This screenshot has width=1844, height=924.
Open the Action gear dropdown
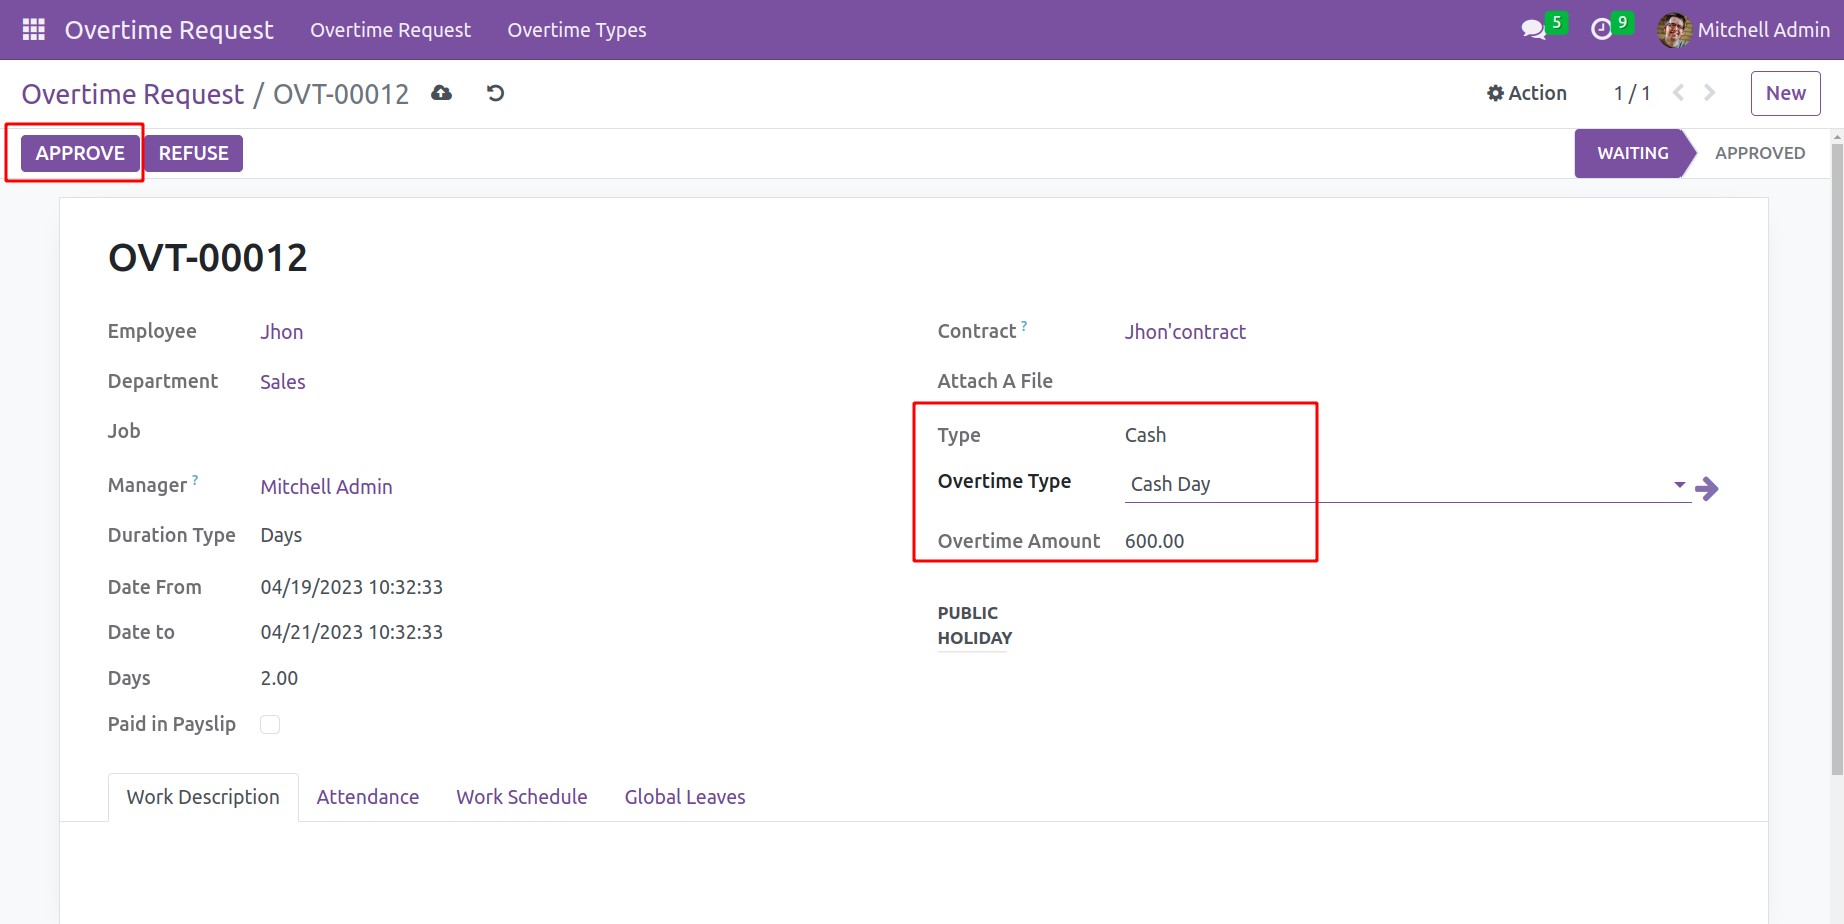[x=1526, y=93]
